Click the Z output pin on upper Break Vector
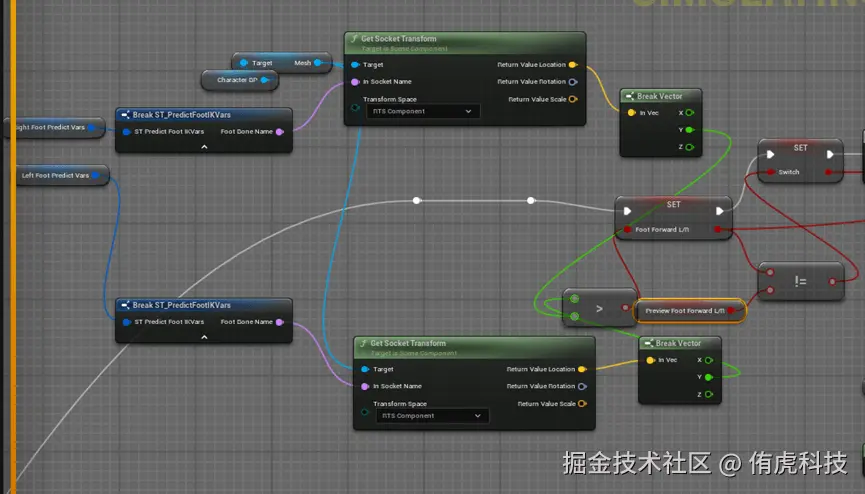865x494 pixels. pos(689,147)
